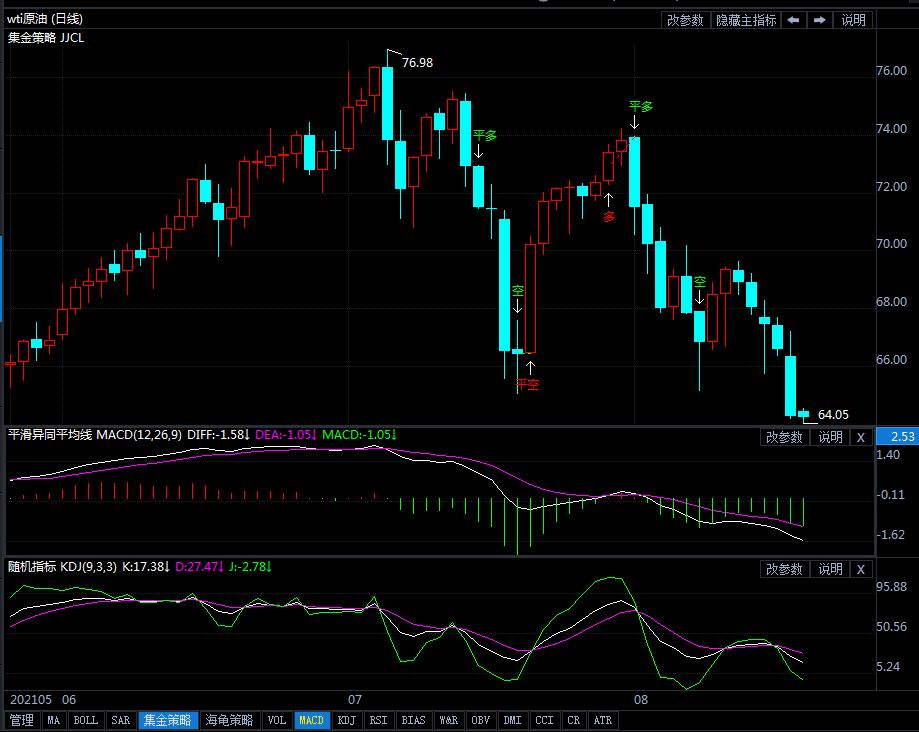Open 说明 in the KDJ panel
The height and width of the screenshot is (732, 919).
(830, 569)
